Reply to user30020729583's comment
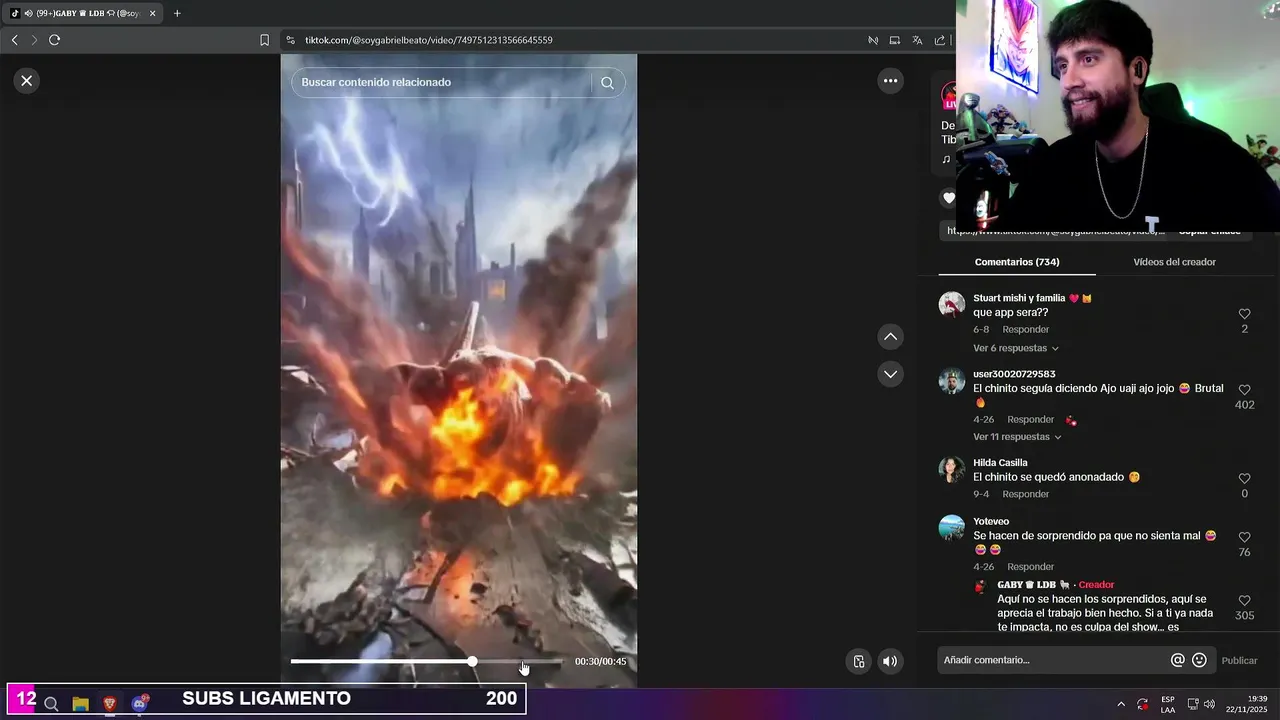The width and height of the screenshot is (1280, 720). (x=1030, y=420)
